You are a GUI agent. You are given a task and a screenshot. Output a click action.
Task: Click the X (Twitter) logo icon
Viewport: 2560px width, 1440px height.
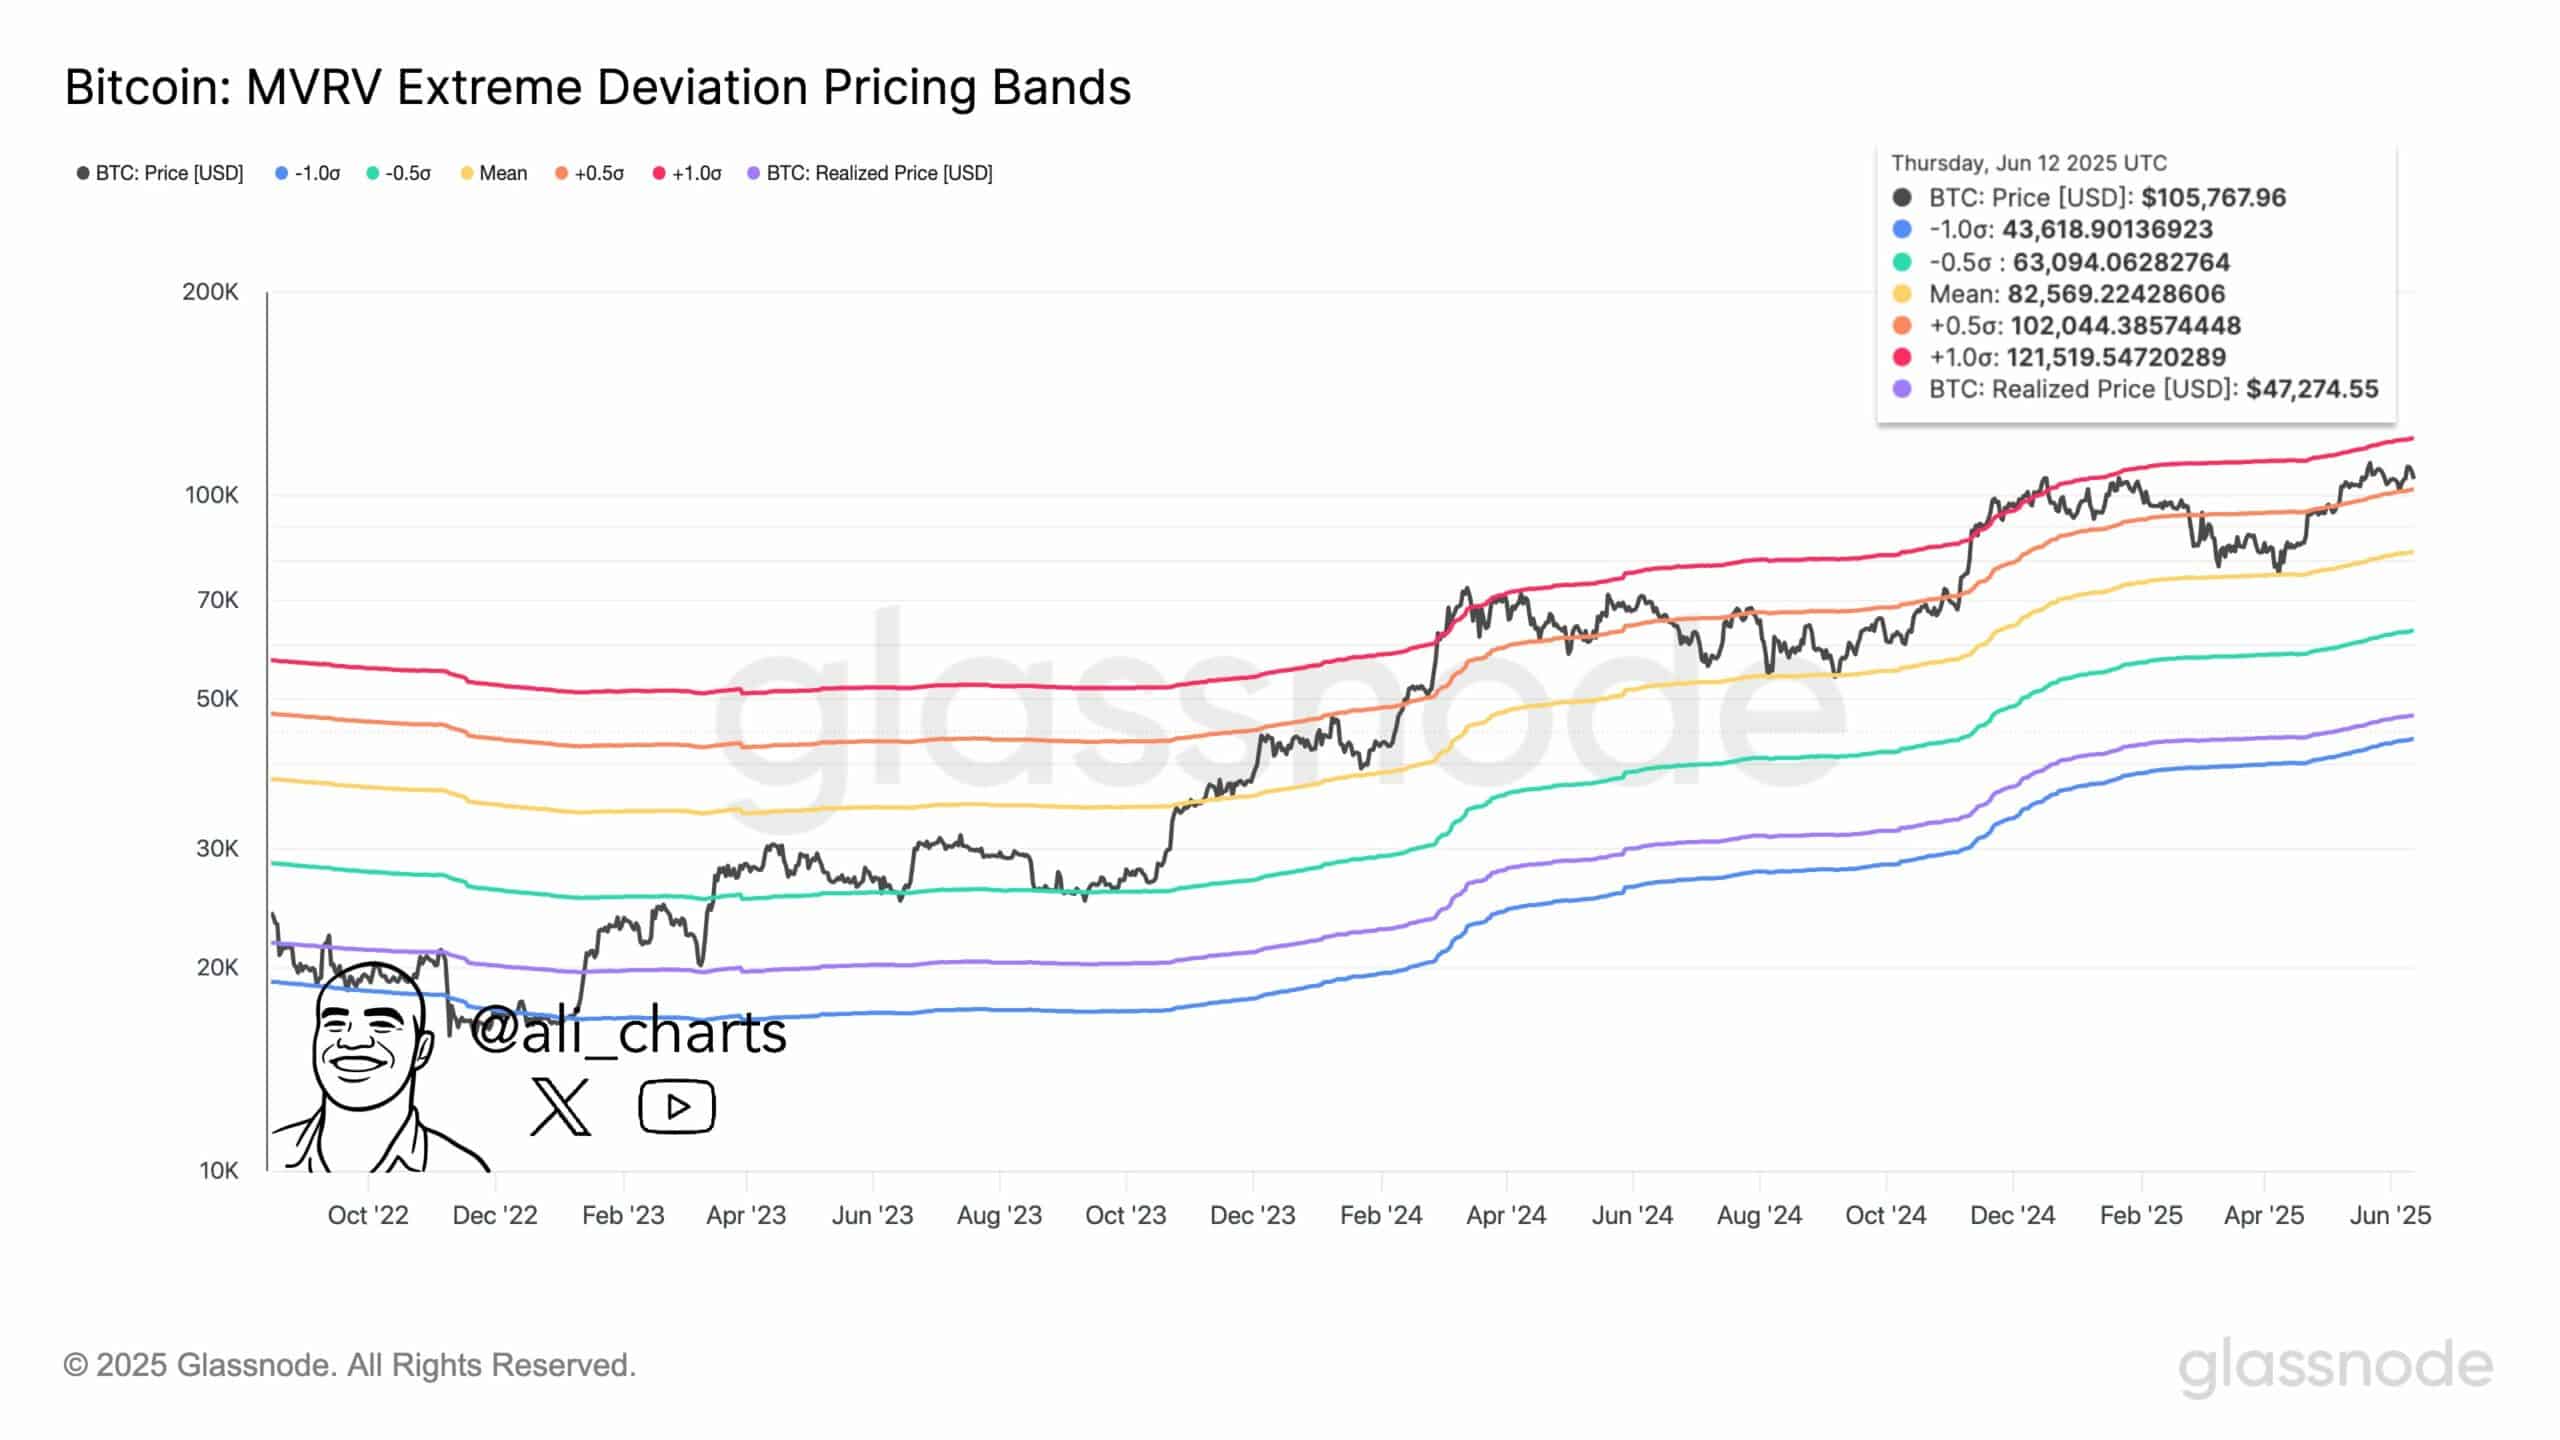coord(560,1106)
